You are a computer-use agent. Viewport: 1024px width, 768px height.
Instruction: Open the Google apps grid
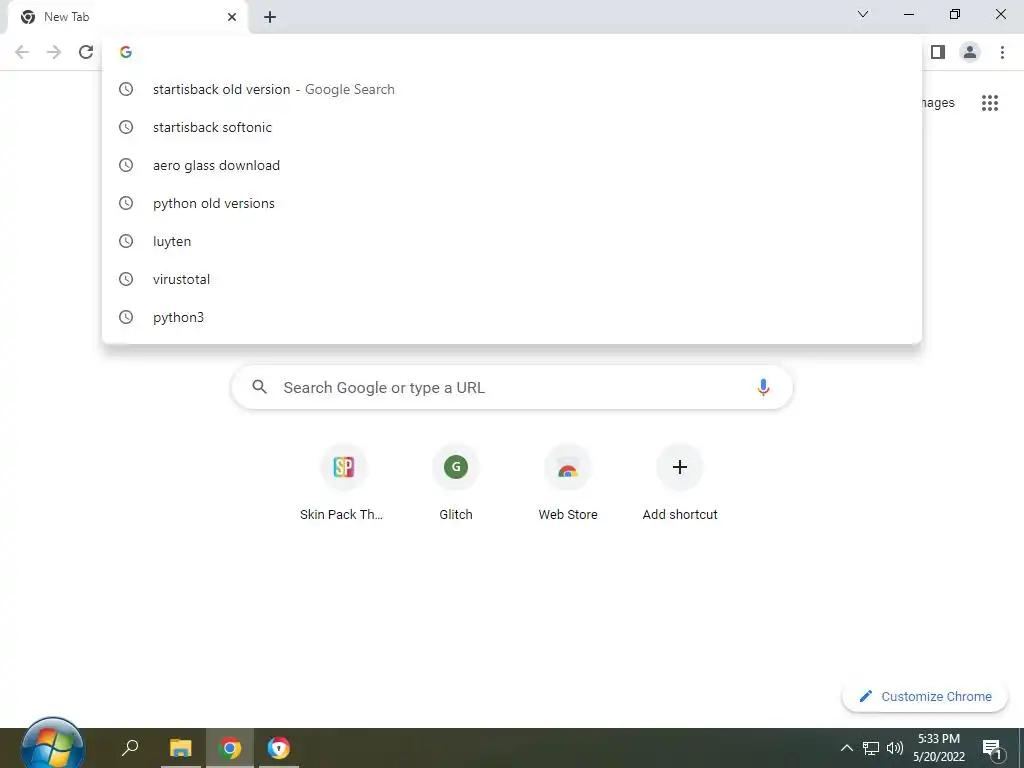pyautogui.click(x=990, y=103)
